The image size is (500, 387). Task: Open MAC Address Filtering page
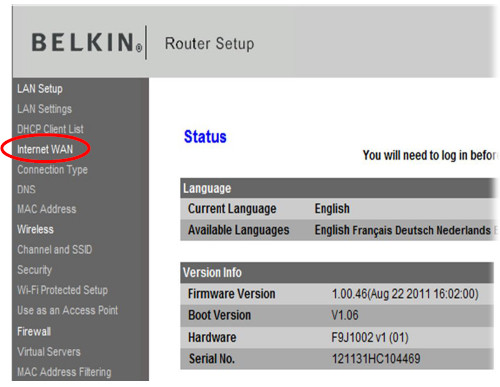tap(64, 372)
